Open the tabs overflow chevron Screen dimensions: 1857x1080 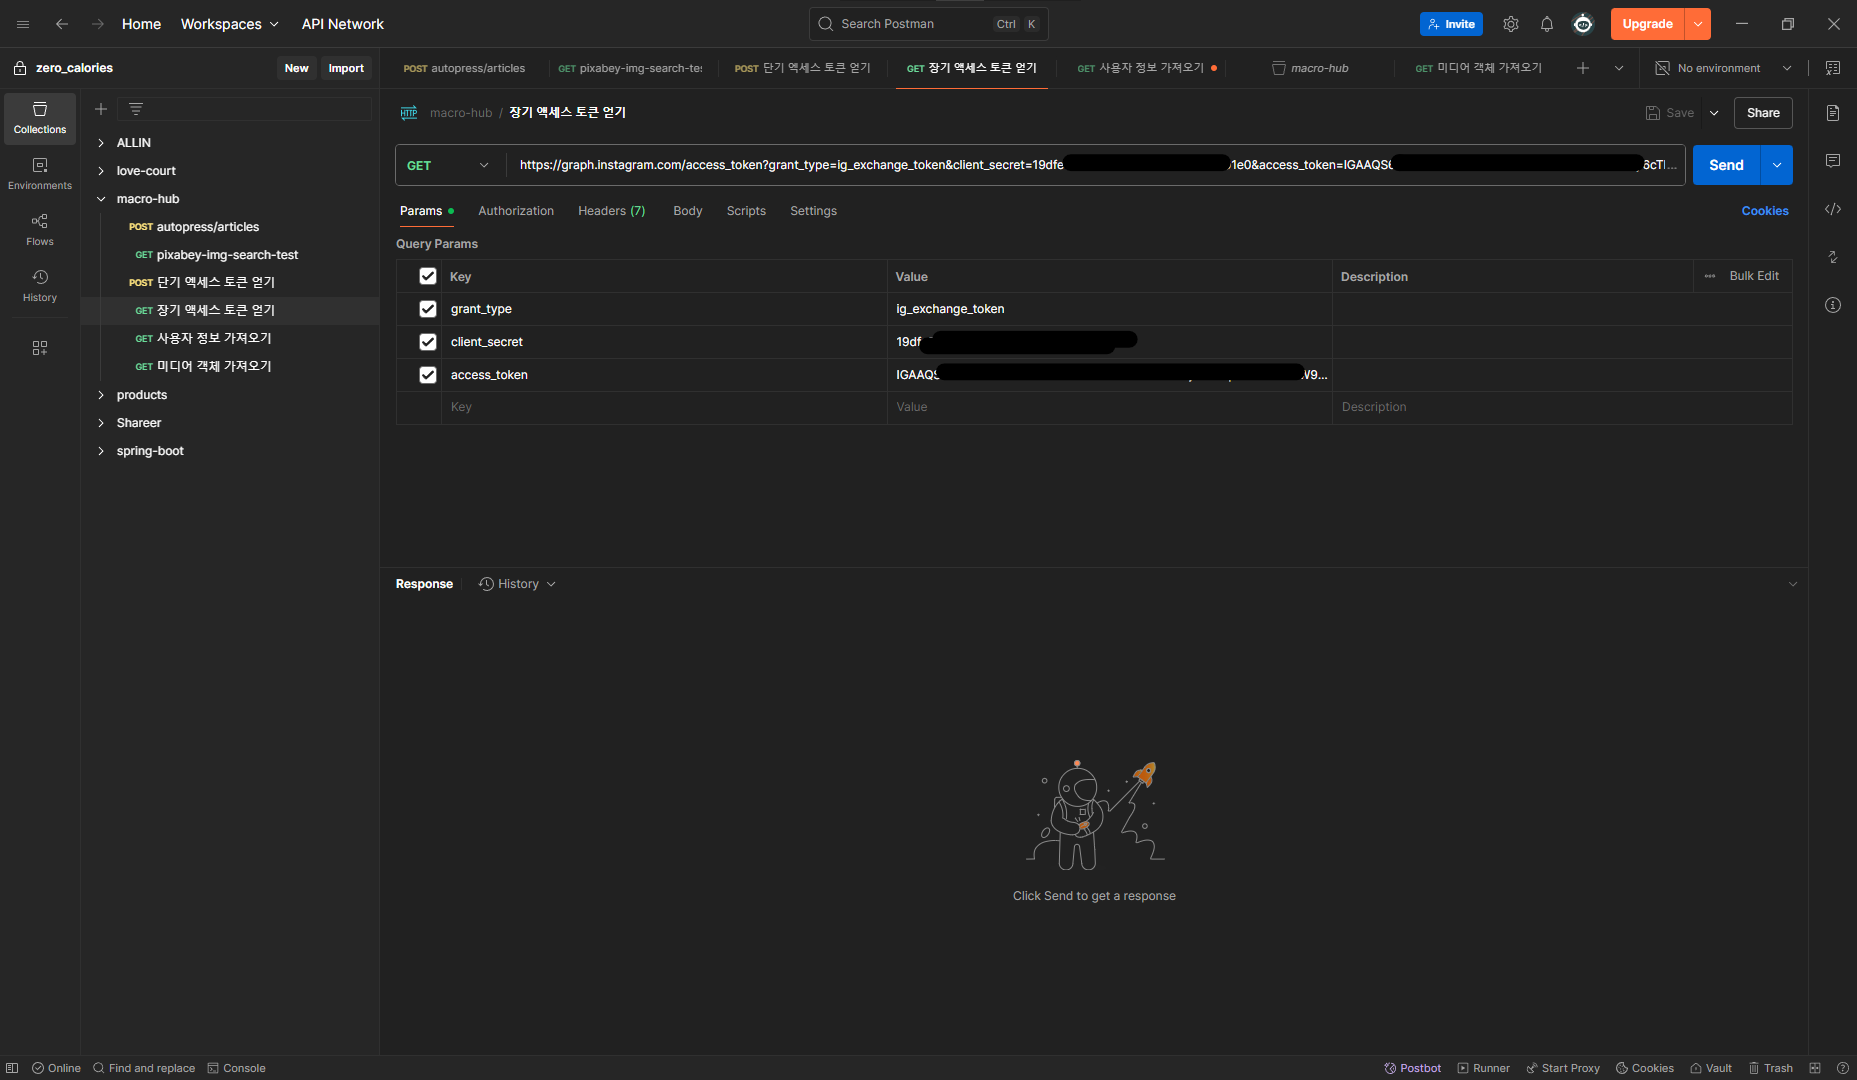(x=1619, y=68)
